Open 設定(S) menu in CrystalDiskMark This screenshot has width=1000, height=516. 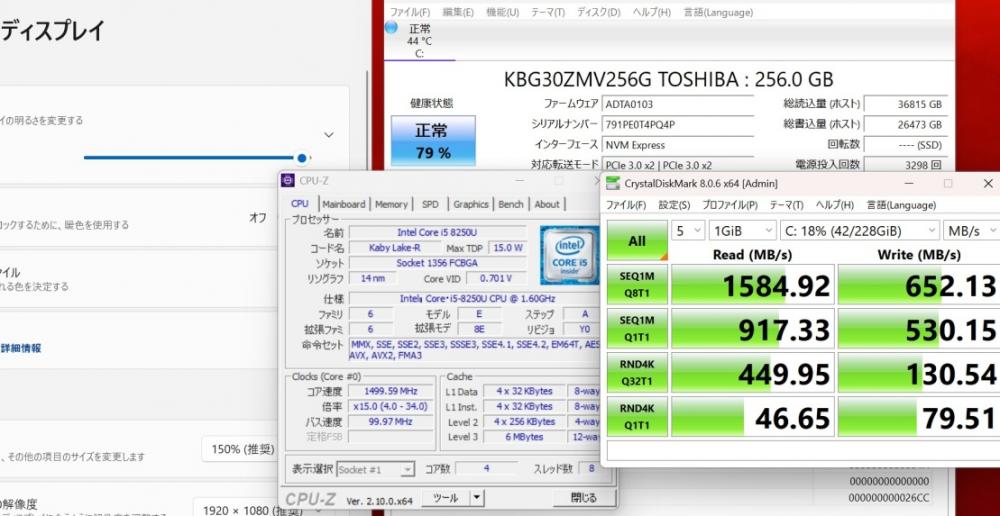click(x=674, y=205)
